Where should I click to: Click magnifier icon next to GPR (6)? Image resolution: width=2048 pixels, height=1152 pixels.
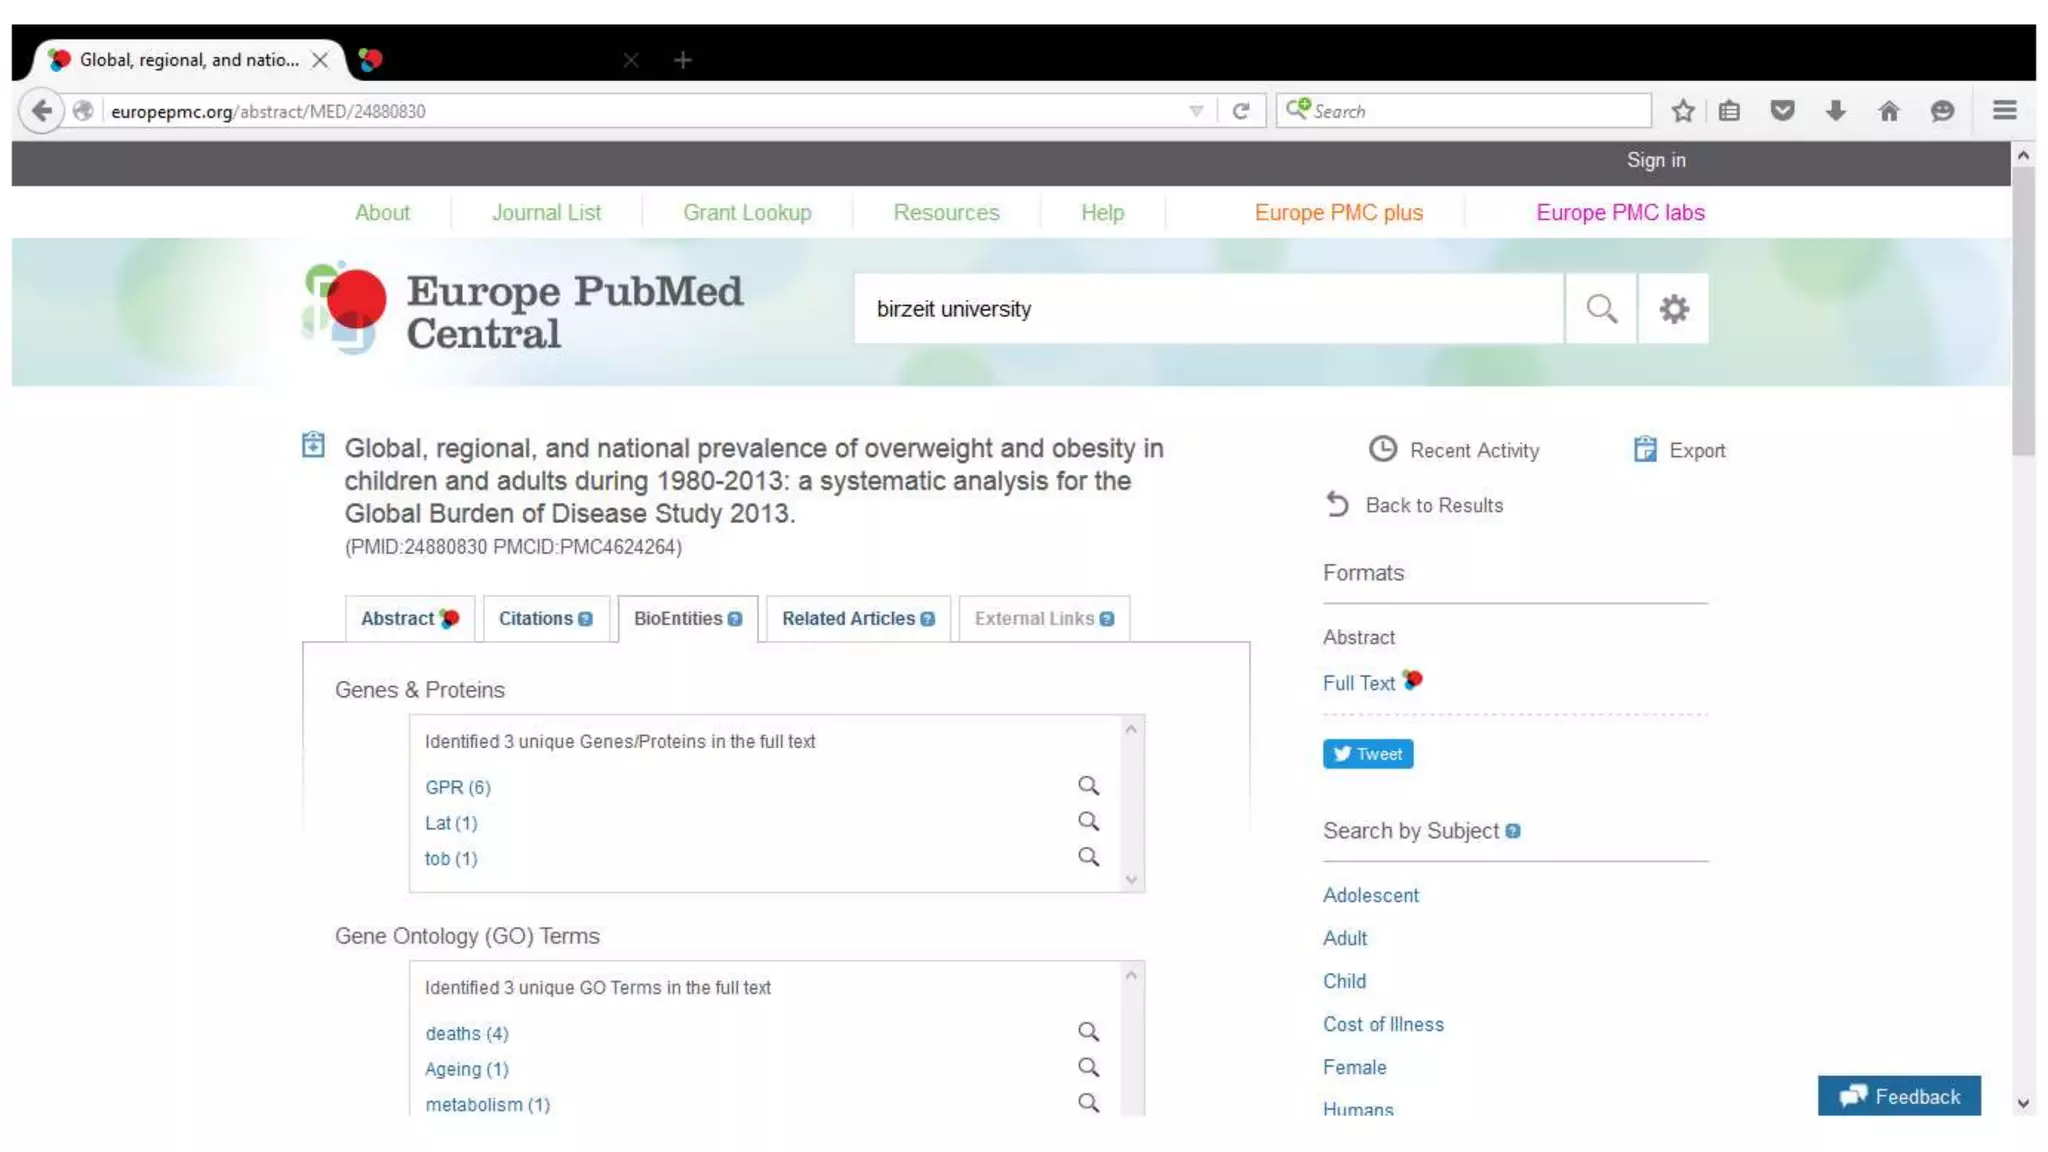[x=1088, y=786]
